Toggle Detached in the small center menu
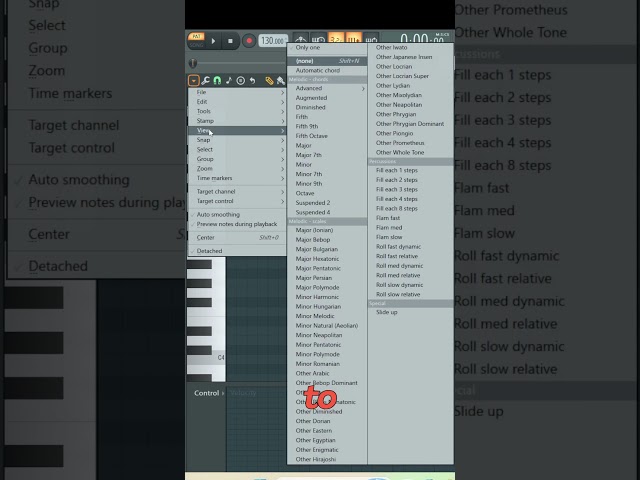Viewport: 640px width, 480px height. tap(237, 251)
